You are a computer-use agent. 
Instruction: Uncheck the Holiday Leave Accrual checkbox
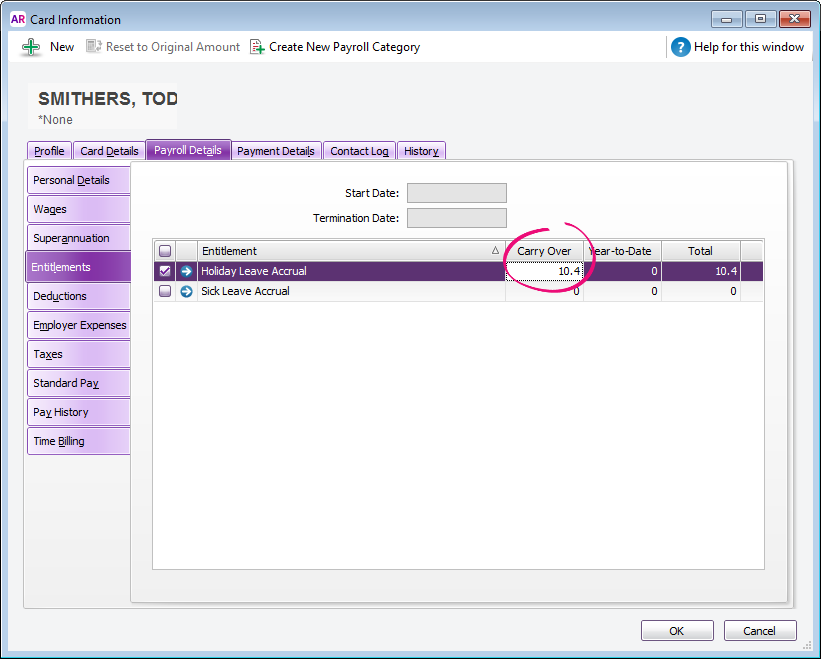coord(165,271)
